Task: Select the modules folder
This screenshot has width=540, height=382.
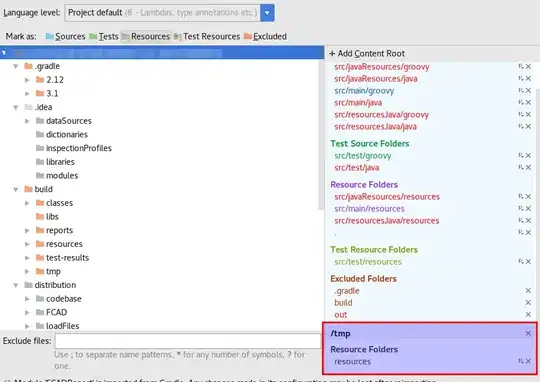Action: 57,175
